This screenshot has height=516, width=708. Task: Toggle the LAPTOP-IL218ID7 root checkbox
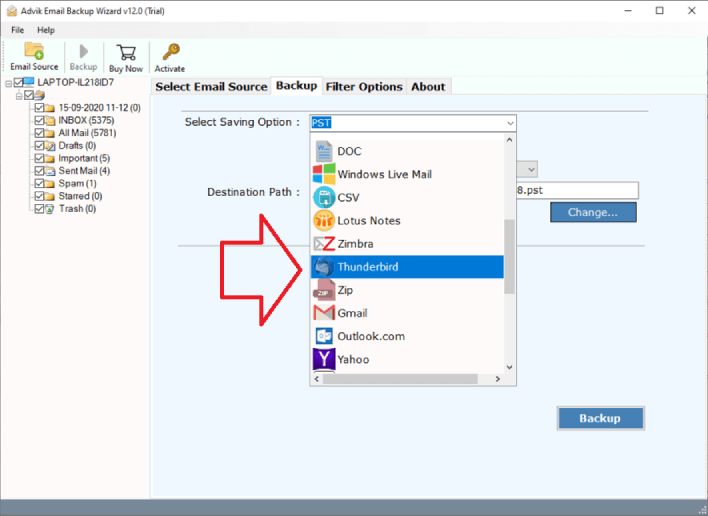point(18,83)
